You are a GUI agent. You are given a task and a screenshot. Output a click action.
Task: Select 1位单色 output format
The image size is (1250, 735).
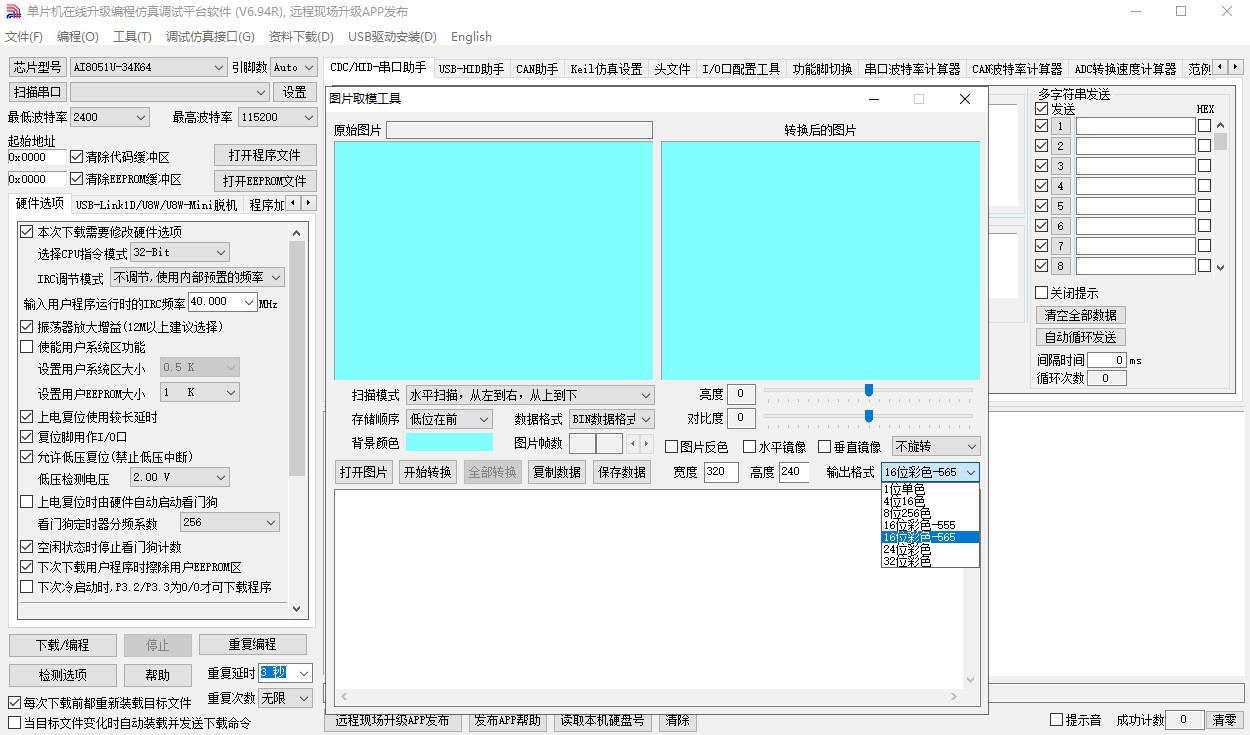pos(930,489)
